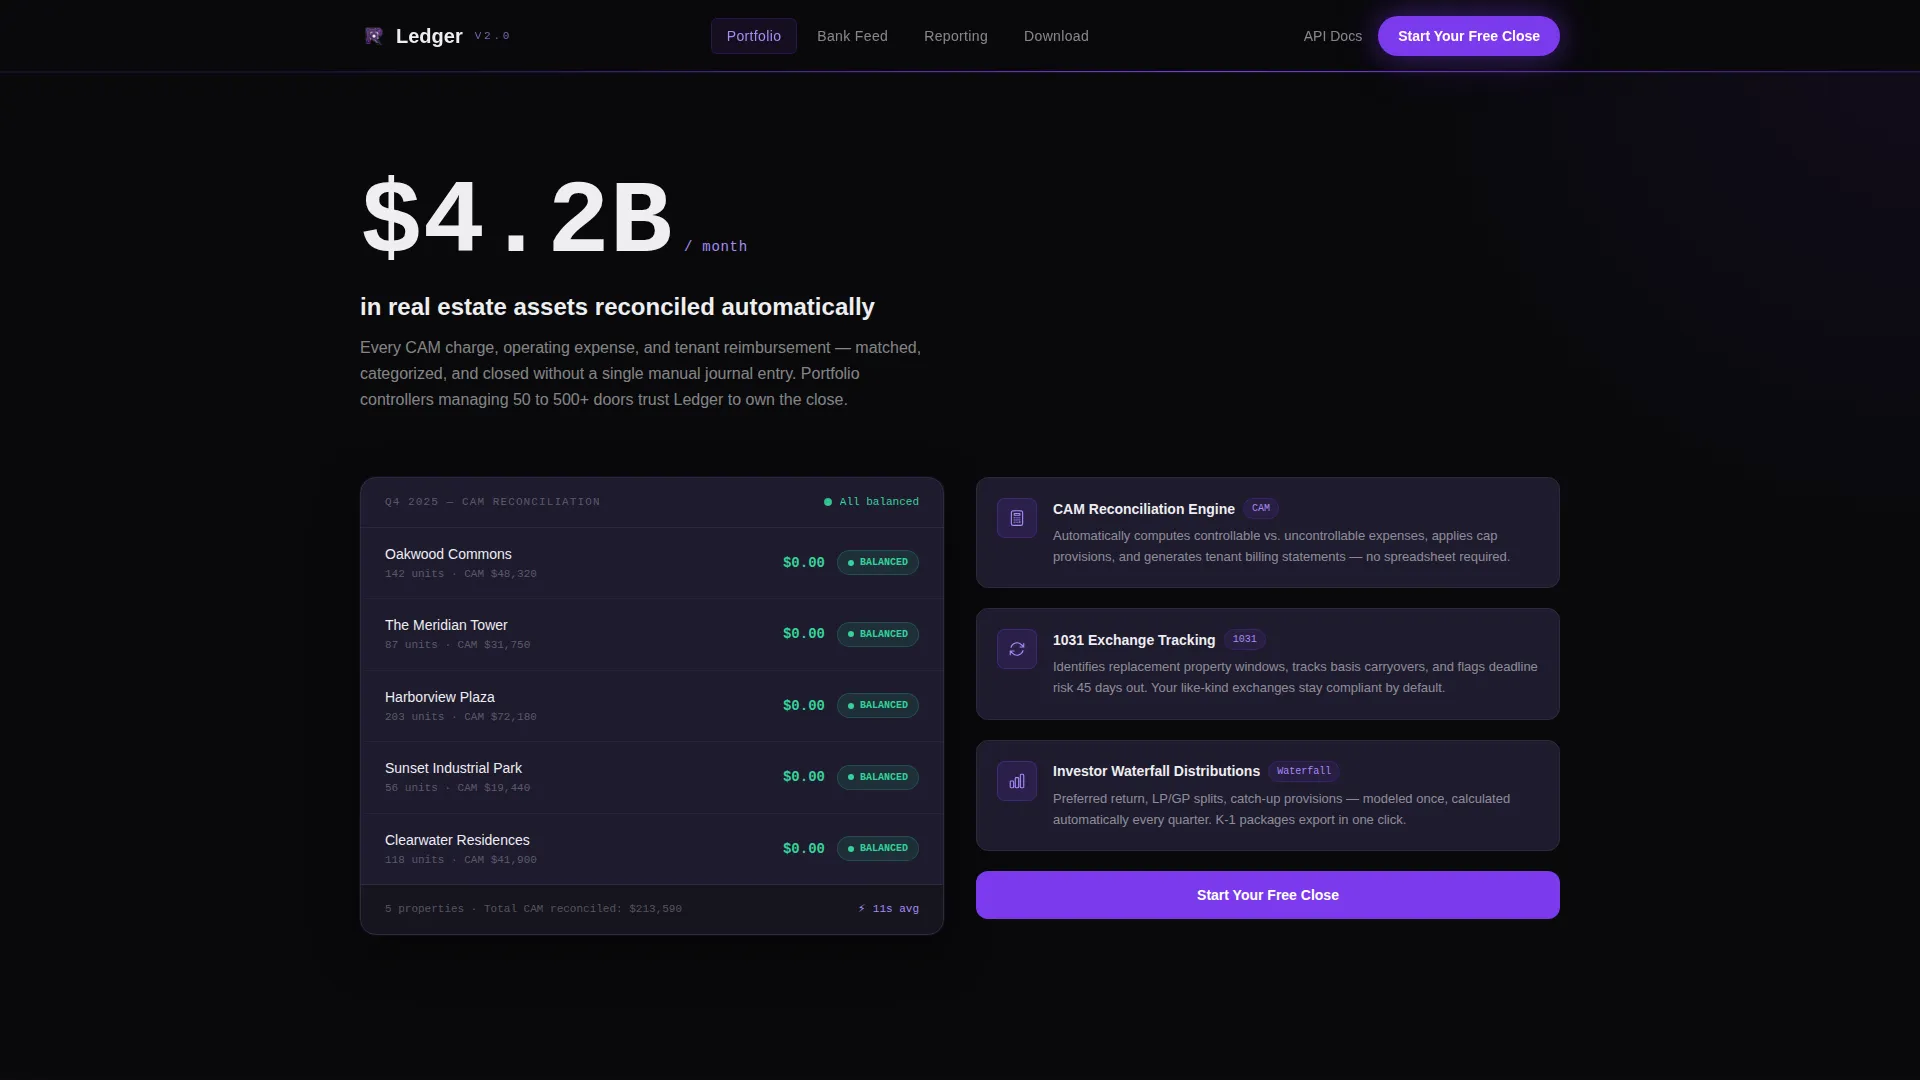Click header Start Your Free Close button
Viewport: 1920px width, 1080px height.
coord(1468,36)
